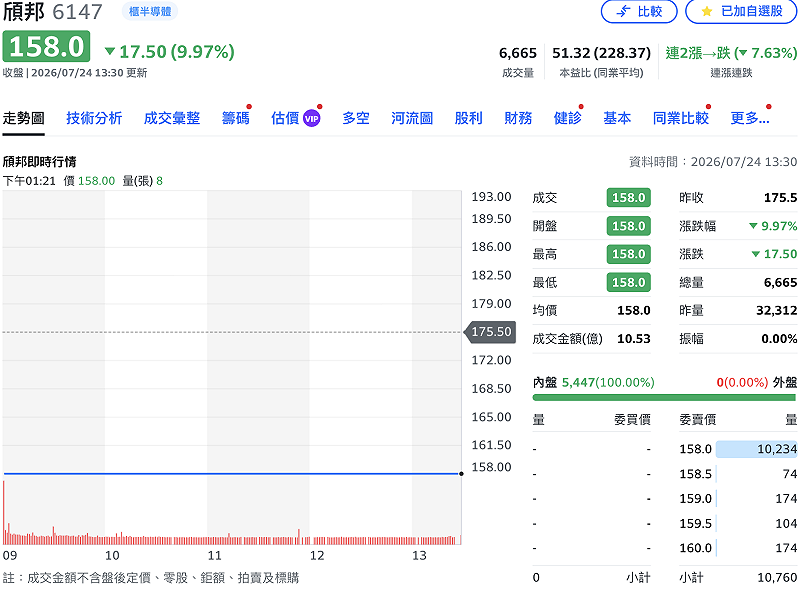Click the 51.32 (228.37) 本益比 value
This screenshot has height=589, width=800.
click(601, 53)
